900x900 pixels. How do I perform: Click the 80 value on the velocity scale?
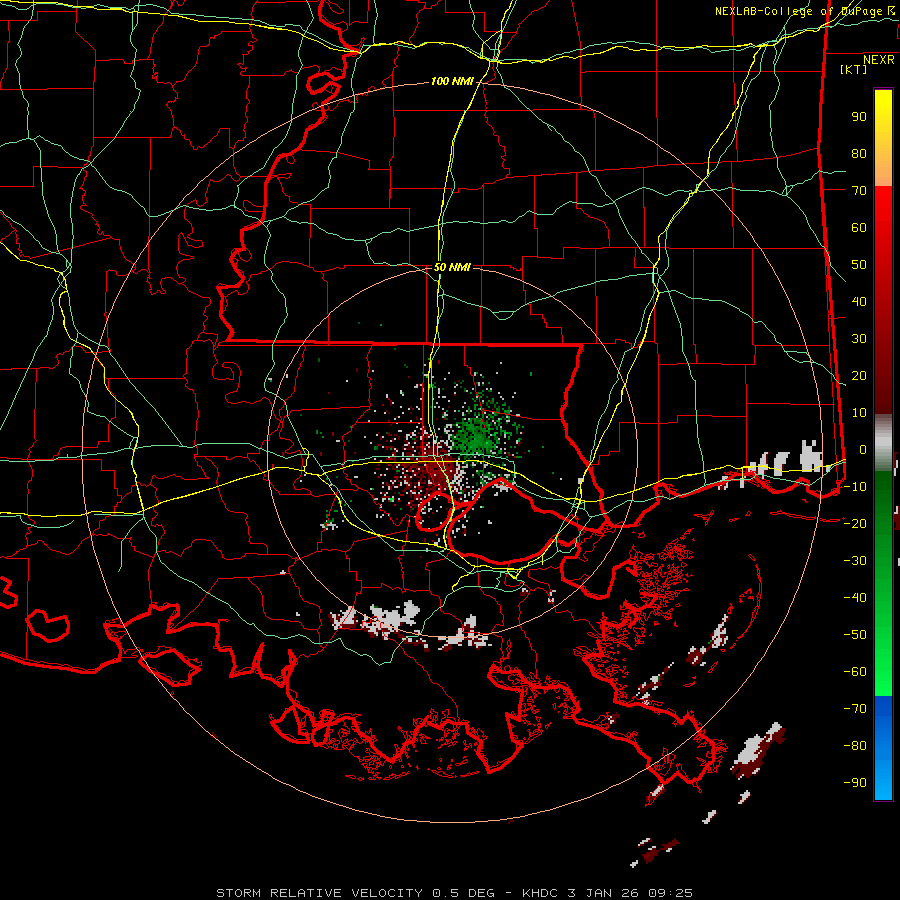point(859,154)
